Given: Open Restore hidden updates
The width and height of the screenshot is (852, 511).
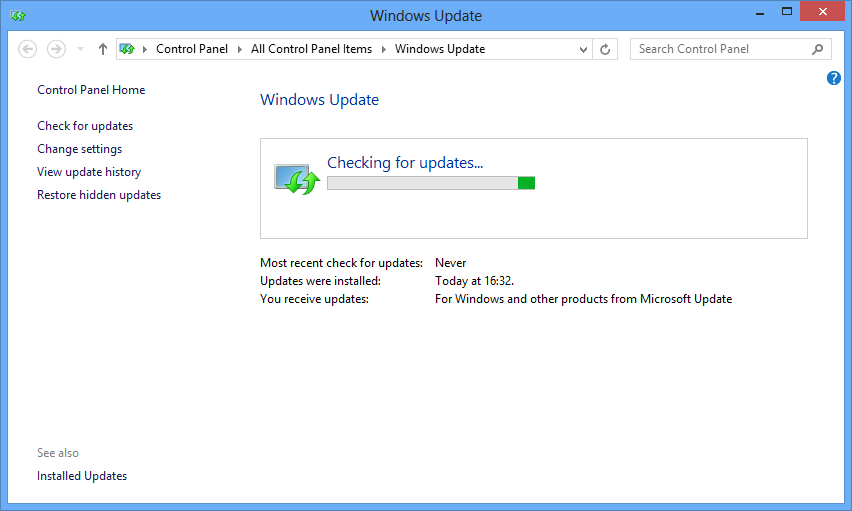Looking at the screenshot, I should 99,195.
